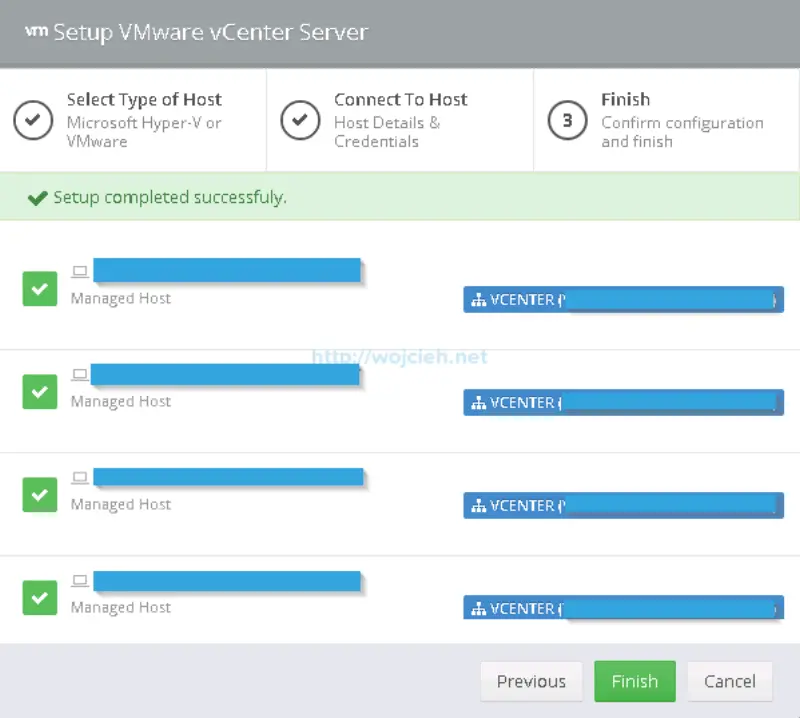Toggle the checkbox on the last Managed Host
Viewport: 800px width, 718px height.
pyautogui.click(x=39, y=597)
